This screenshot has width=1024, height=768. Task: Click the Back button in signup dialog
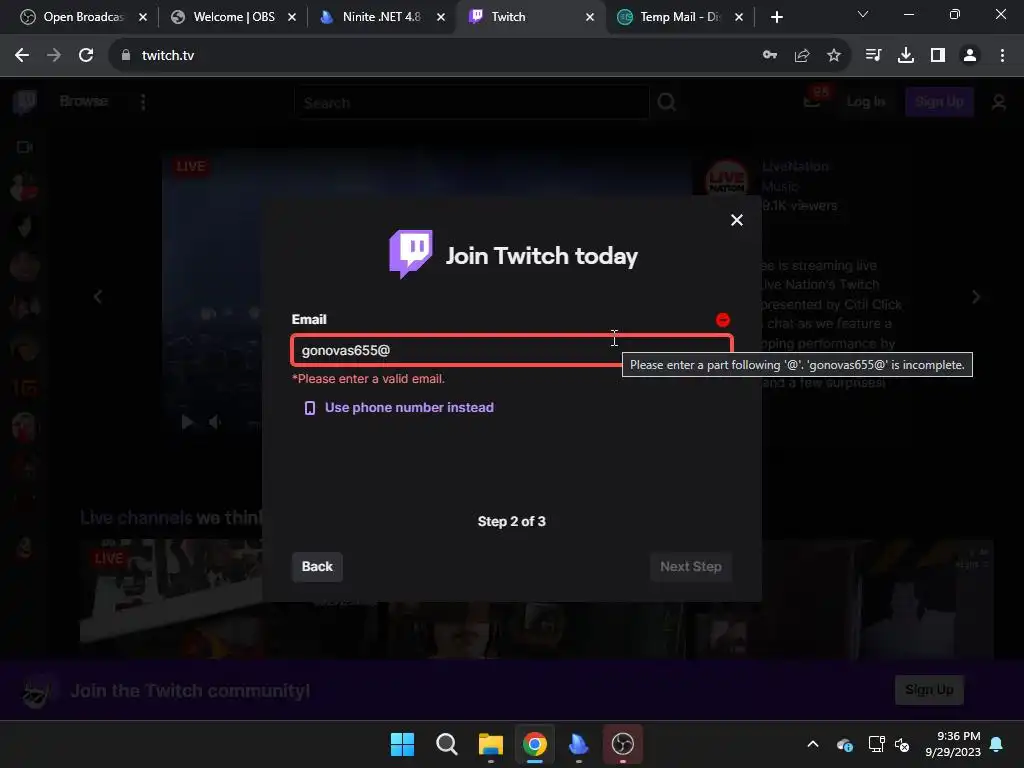coord(317,566)
